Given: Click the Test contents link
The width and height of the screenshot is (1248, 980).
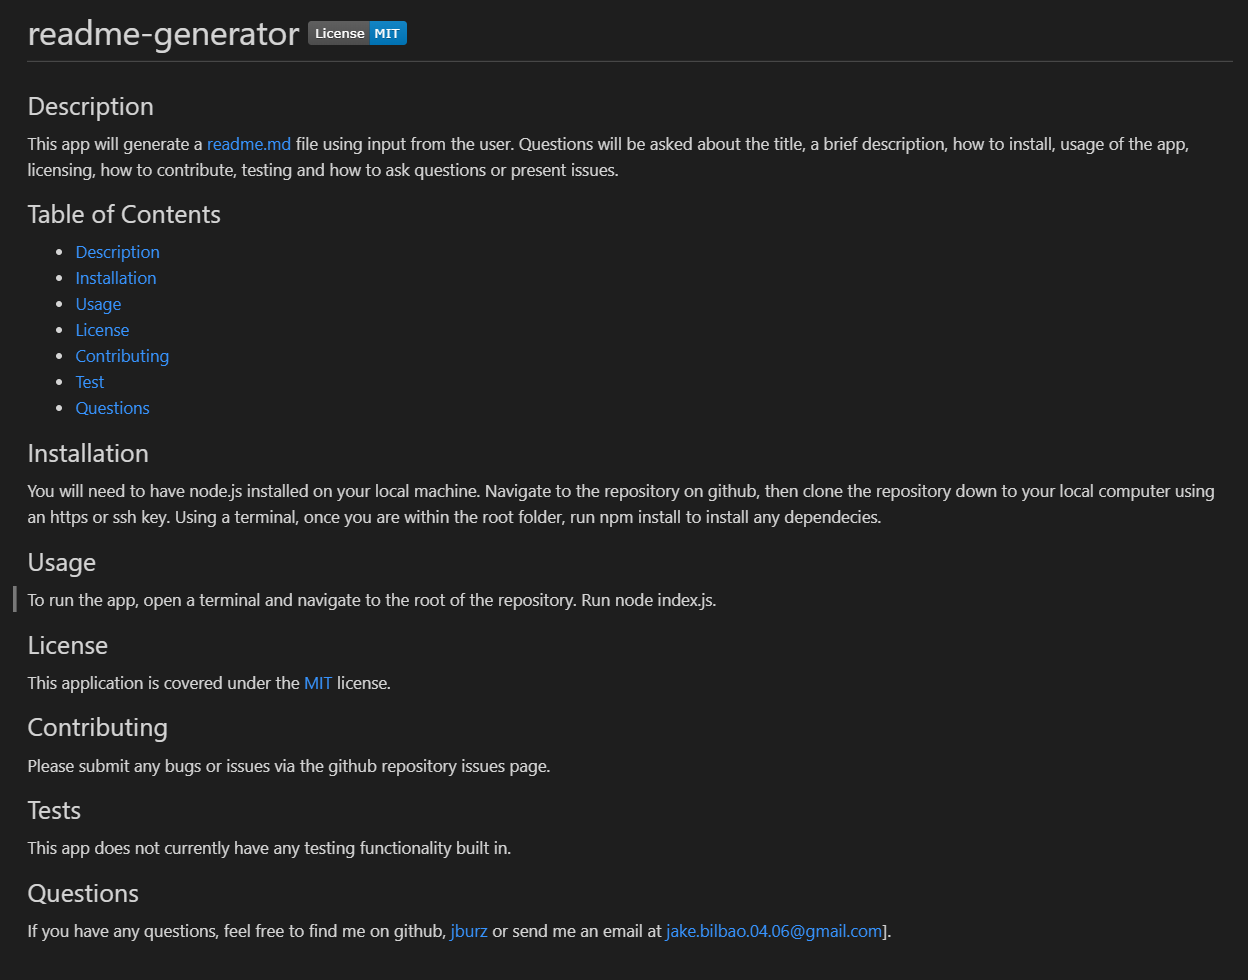Looking at the screenshot, I should tap(90, 382).
